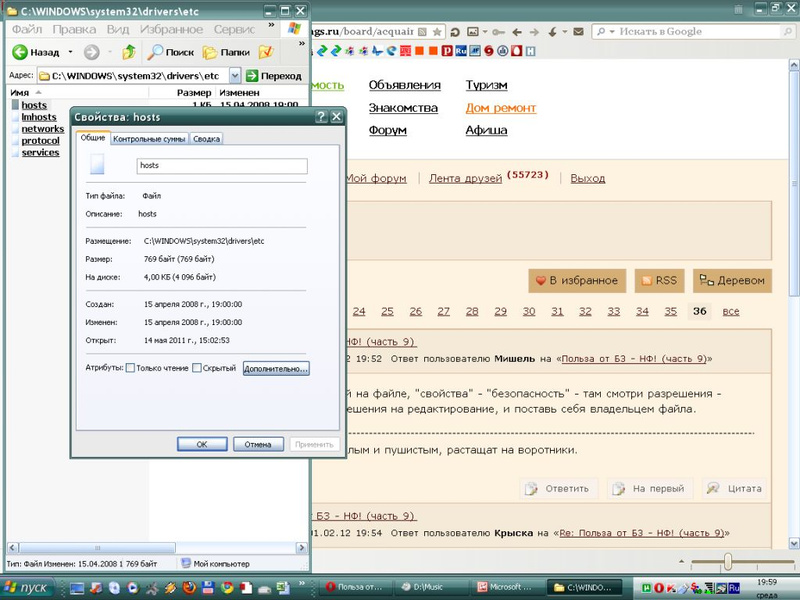The width and height of the screenshot is (800, 600).
Task: Switch to the Контрольные суммы tab
Action: [x=148, y=139]
